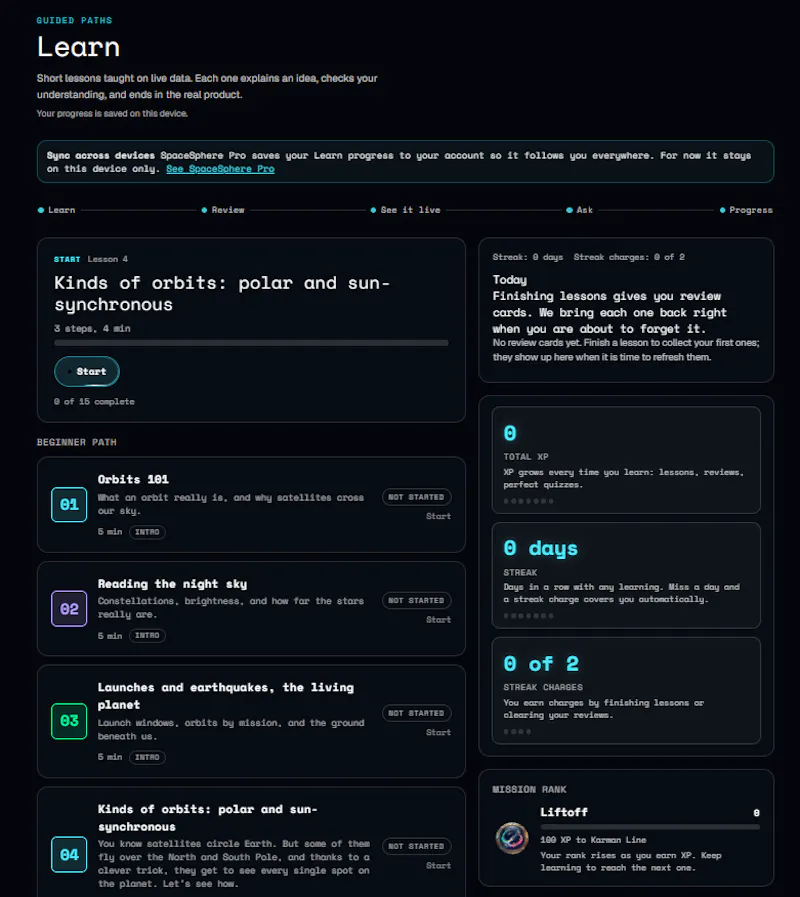The image size is (800, 897).
Task: Jump to the Ask section step
Action: click(x=580, y=210)
